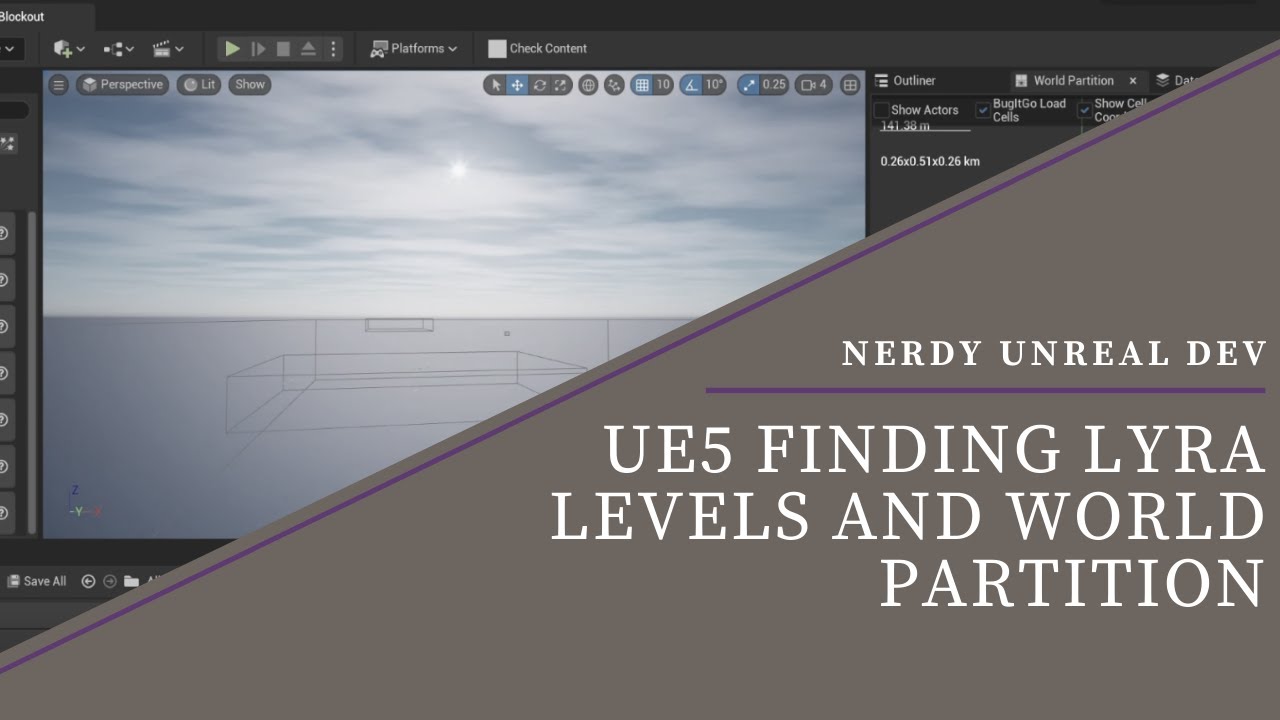1280x720 pixels.
Task: Open the Perspective view mode dropdown
Action: 122,85
